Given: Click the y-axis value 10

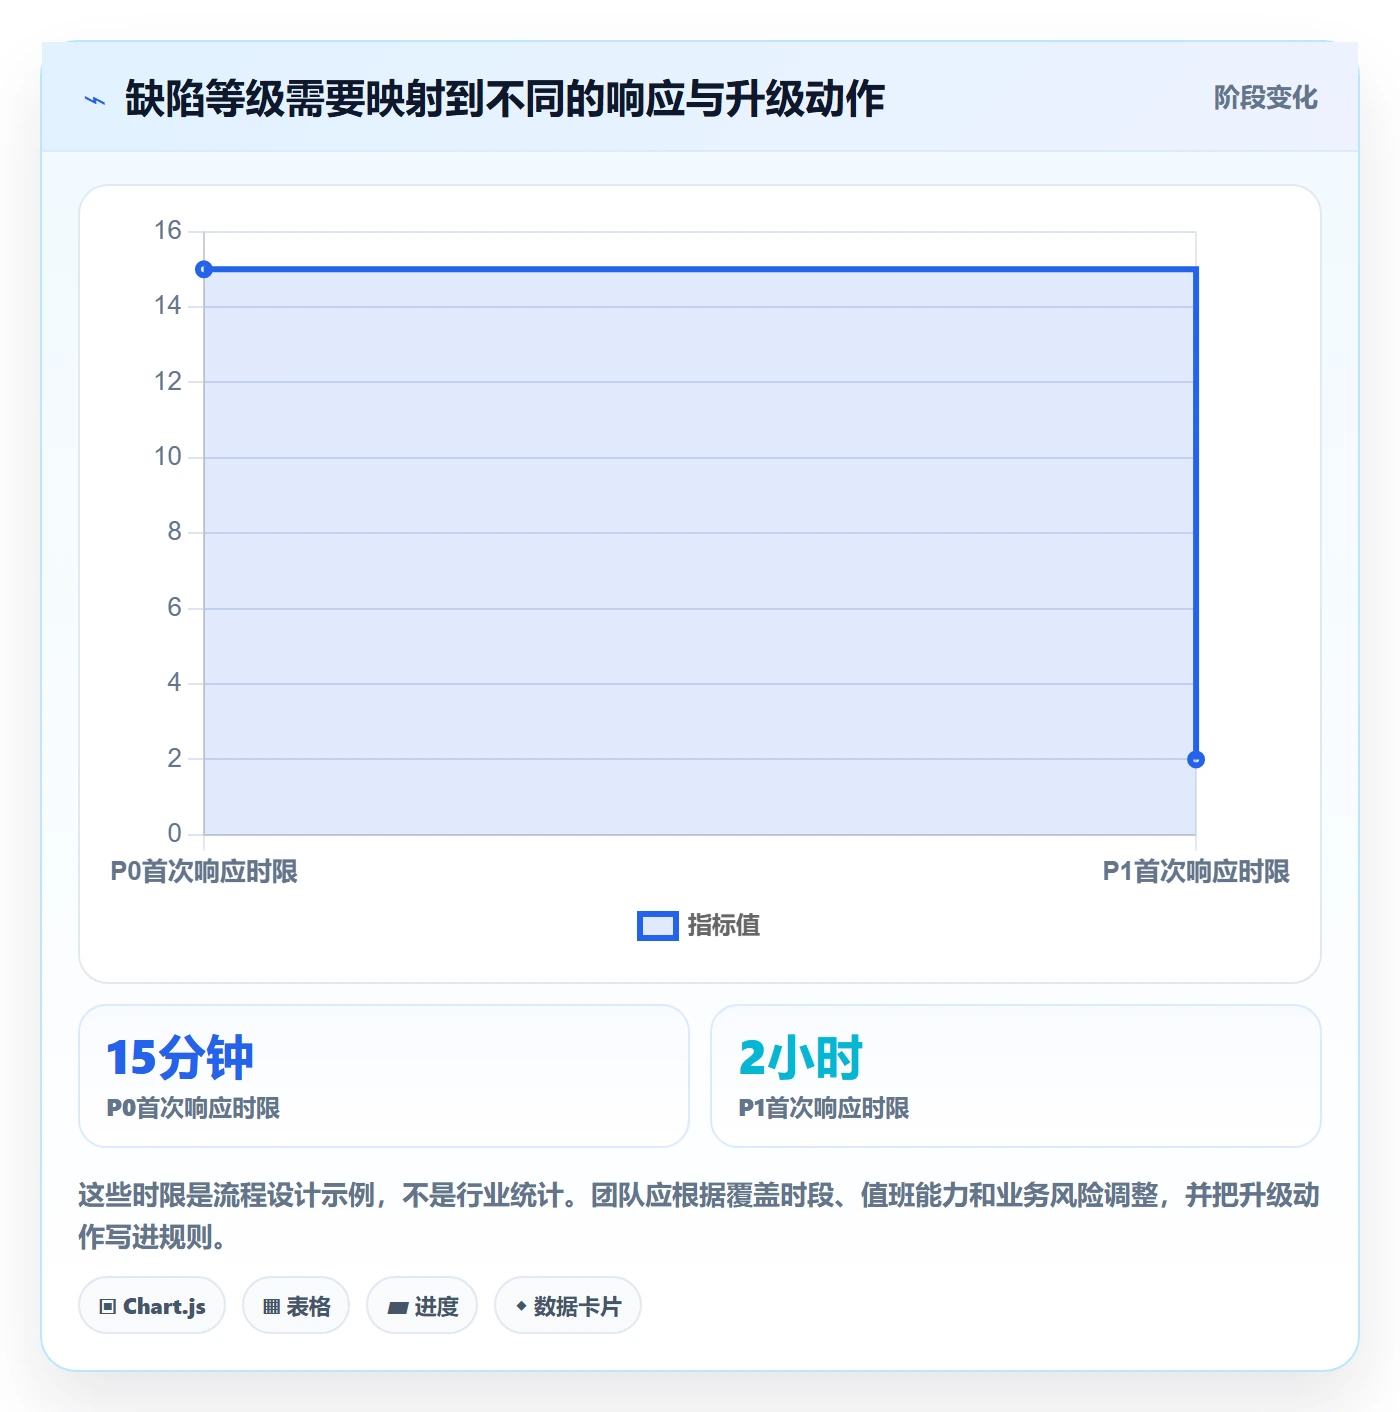Looking at the screenshot, I should pyautogui.click(x=168, y=457).
